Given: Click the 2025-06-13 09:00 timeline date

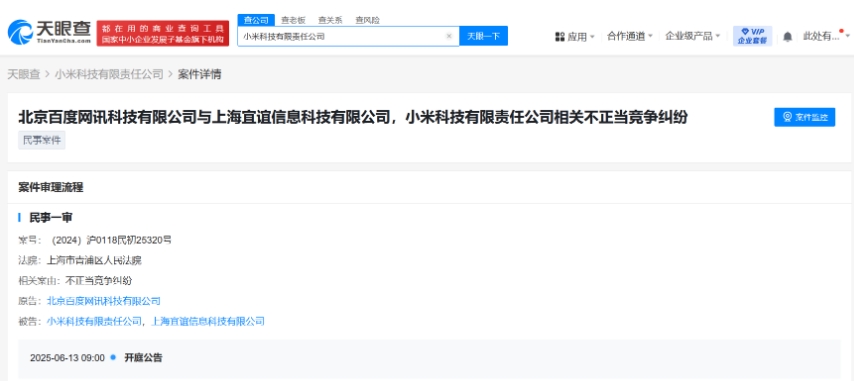Looking at the screenshot, I should tap(67, 358).
